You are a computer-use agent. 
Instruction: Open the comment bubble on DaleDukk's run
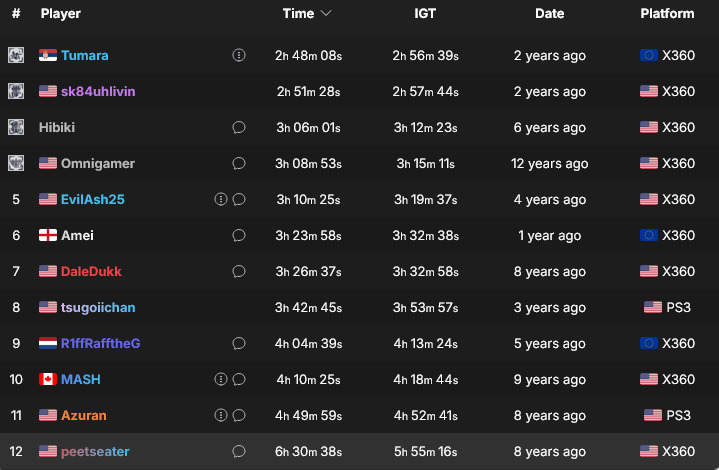238,271
